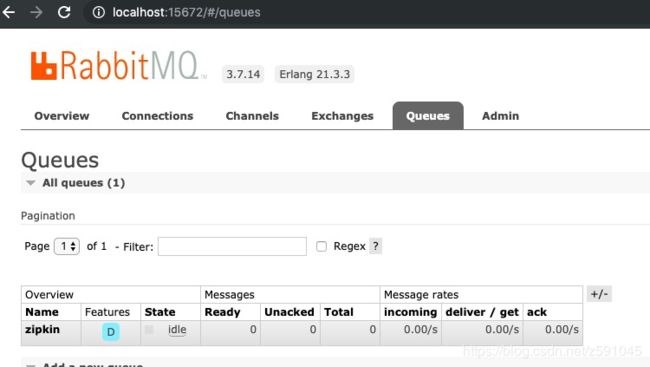Open the Page number dropdown
Viewport: 650px width, 367px height.
[x=67, y=246]
